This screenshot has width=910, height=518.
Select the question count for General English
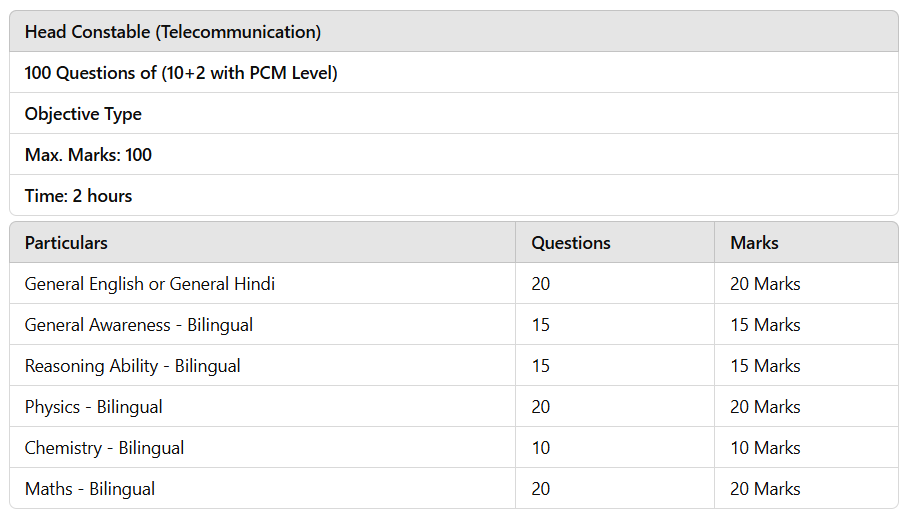(x=615, y=284)
